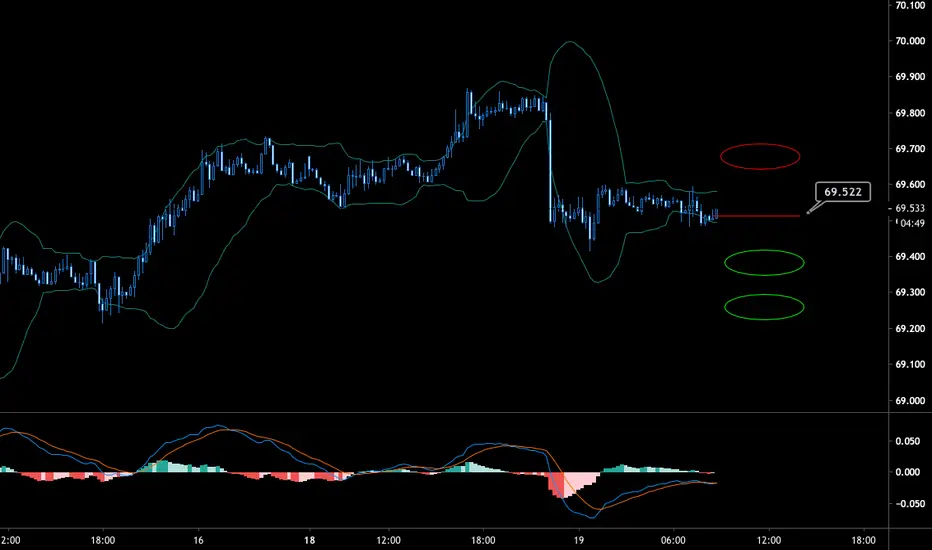Click the 0.000 MACD axis label
The height and width of the screenshot is (550, 932).
[908, 472]
